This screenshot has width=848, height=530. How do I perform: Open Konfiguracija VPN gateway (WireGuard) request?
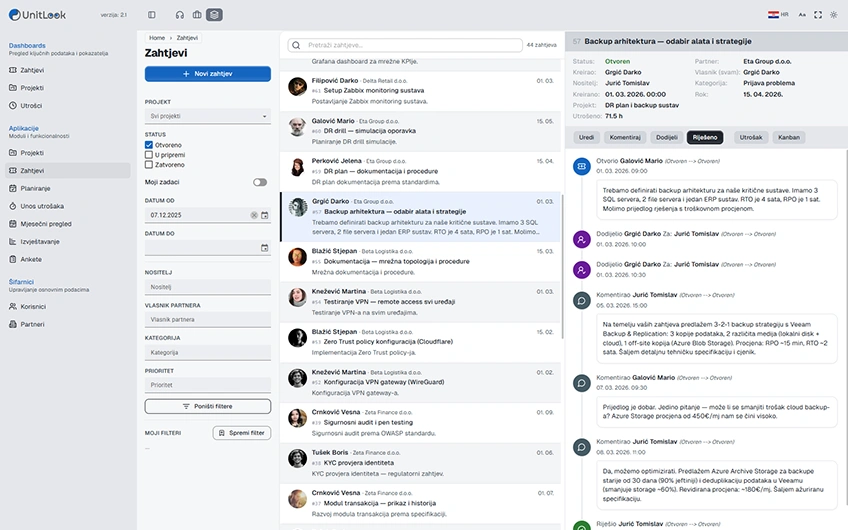pyautogui.click(x=420, y=382)
